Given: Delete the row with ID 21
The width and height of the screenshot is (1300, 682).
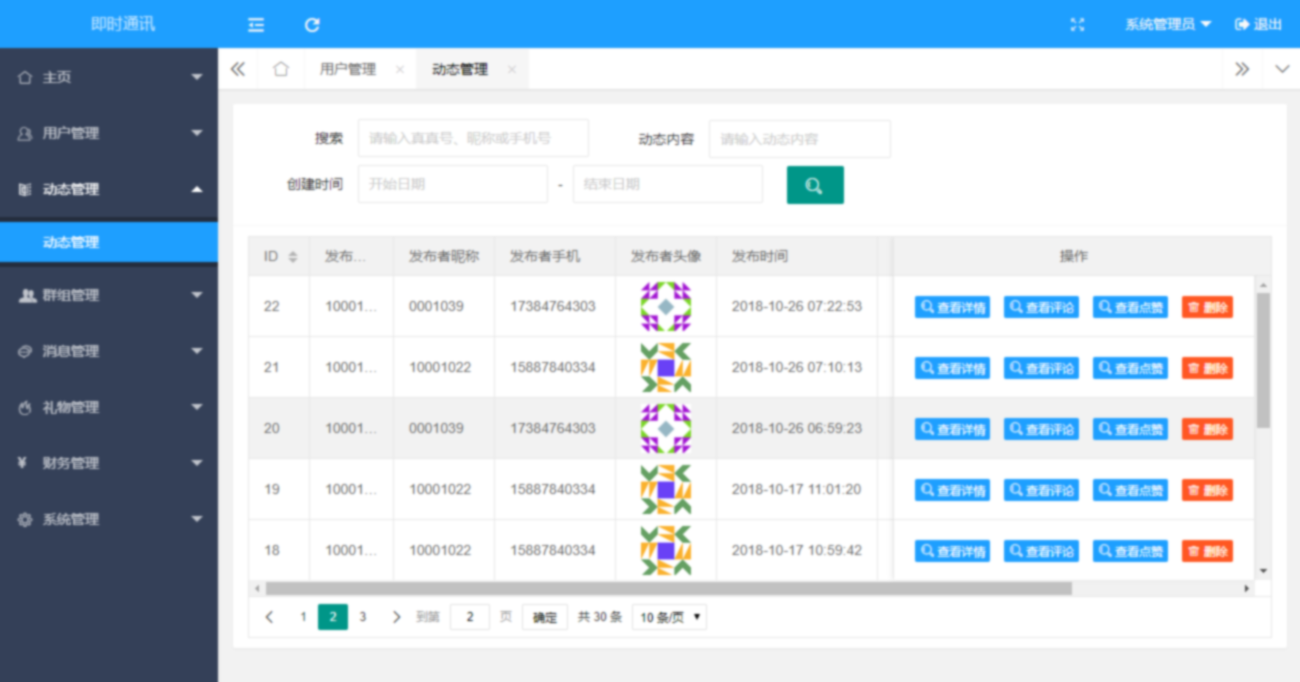Looking at the screenshot, I should (1207, 368).
